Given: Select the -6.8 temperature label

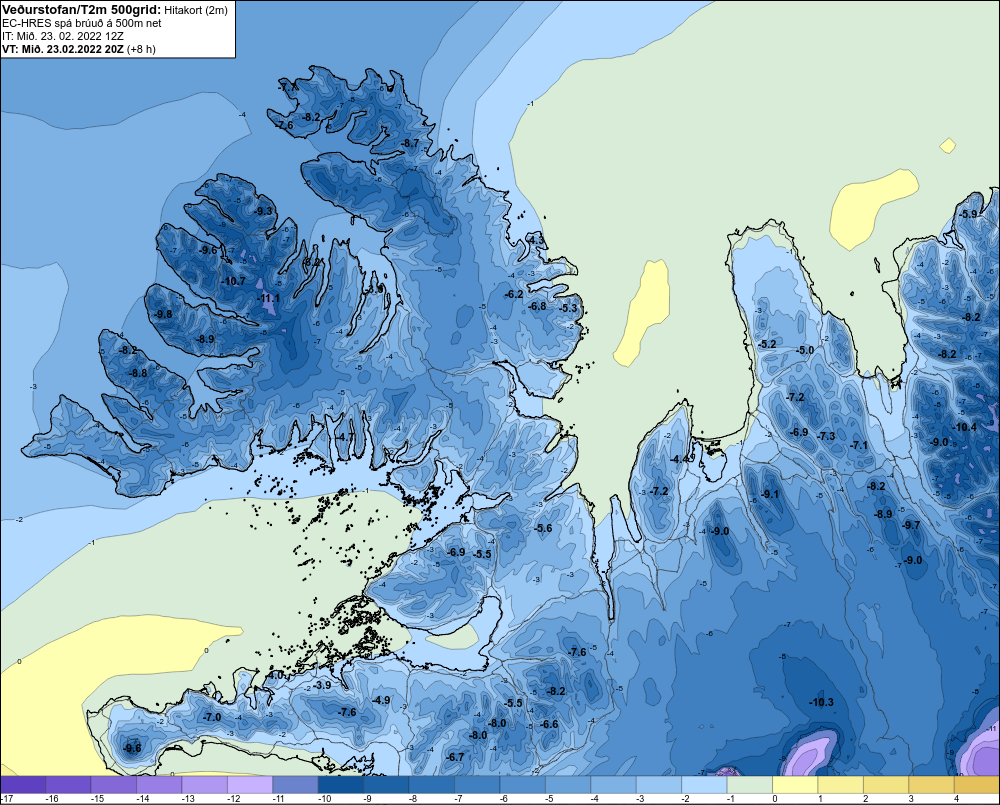Looking at the screenshot, I should pyautogui.click(x=538, y=306).
